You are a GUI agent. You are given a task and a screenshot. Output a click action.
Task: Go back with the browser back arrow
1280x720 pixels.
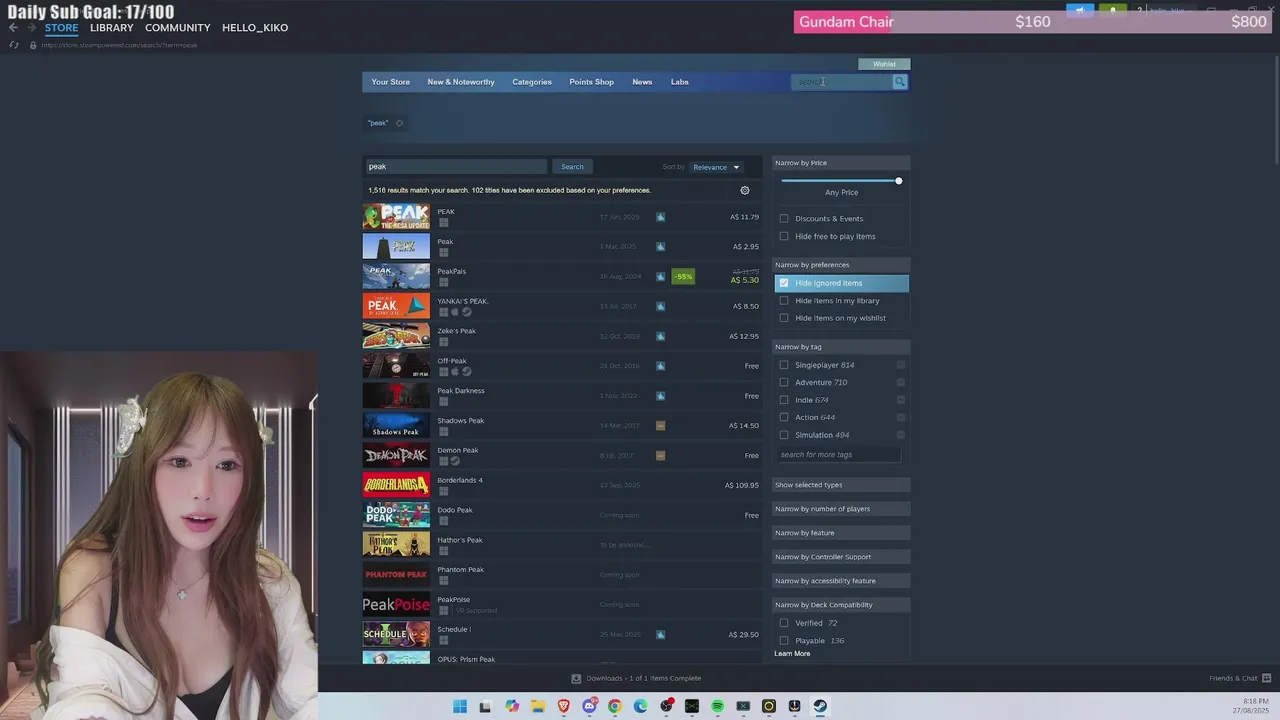click(13, 28)
